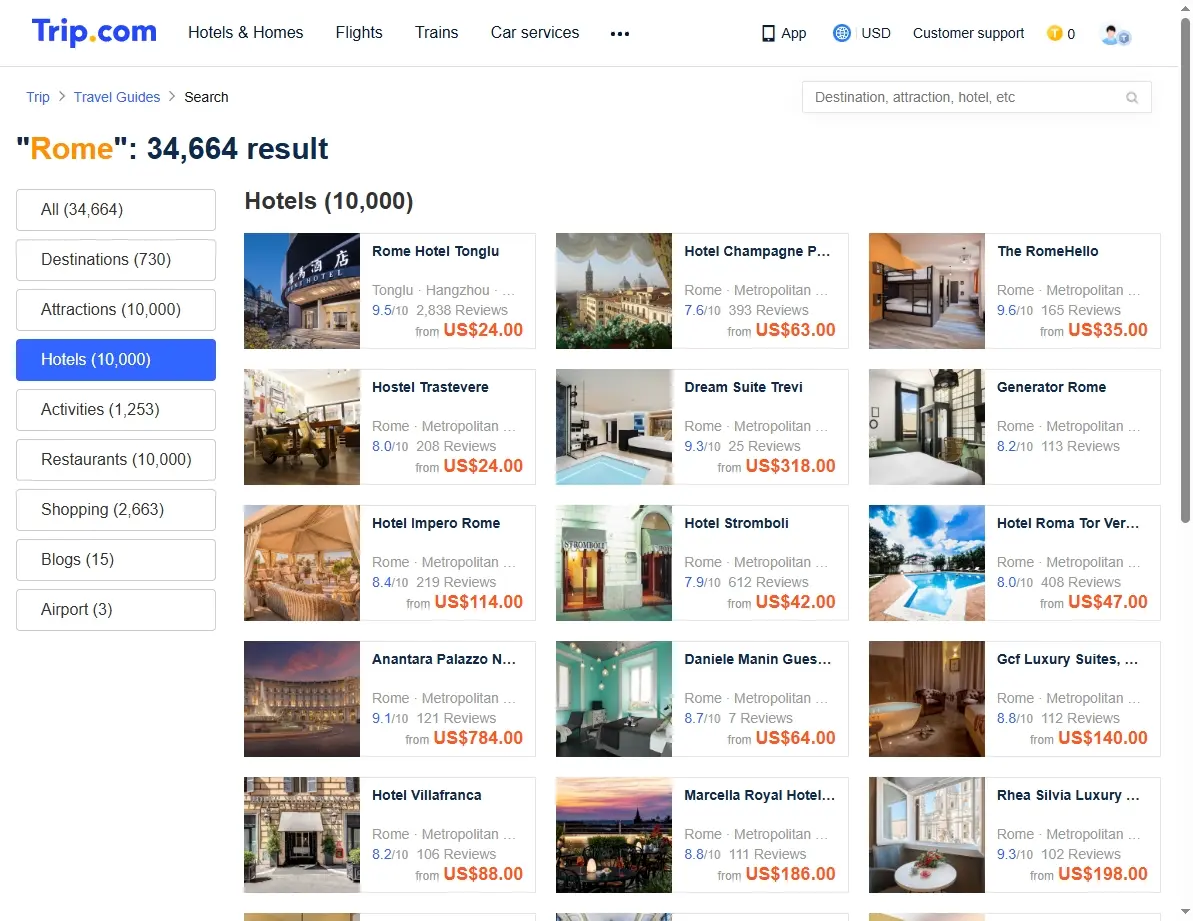The image size is (1193, 921).
Task: Open Dream Suite Trevi photo
Action: [614, 427]
